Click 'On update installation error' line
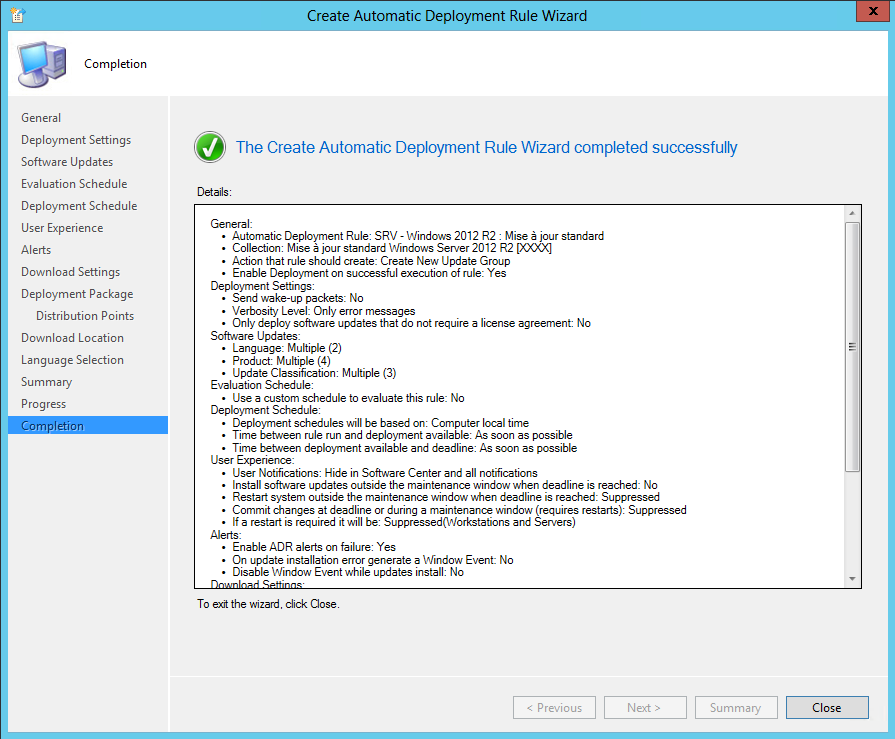This screenshot has width=895, height=739. click(x=373, y=560)
